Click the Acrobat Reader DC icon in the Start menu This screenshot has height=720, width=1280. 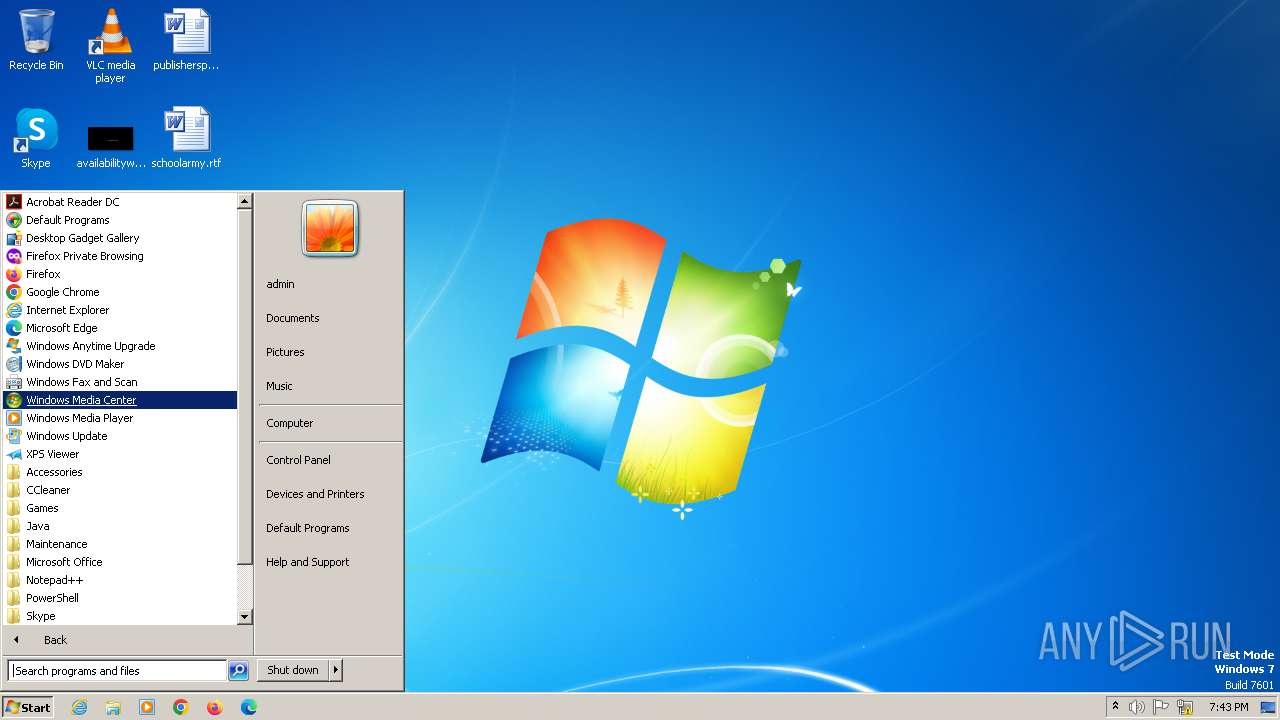[x=14, y=202]
